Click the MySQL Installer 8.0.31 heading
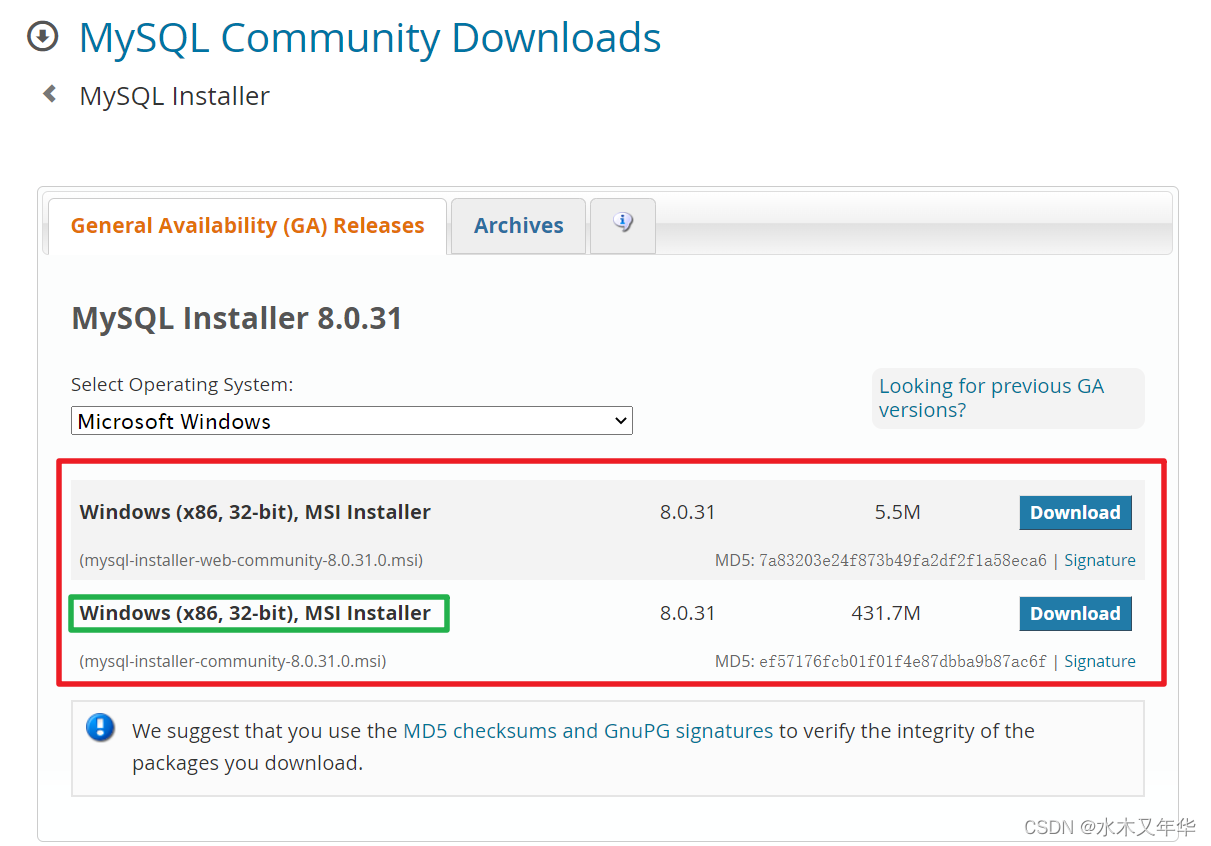 237,319
